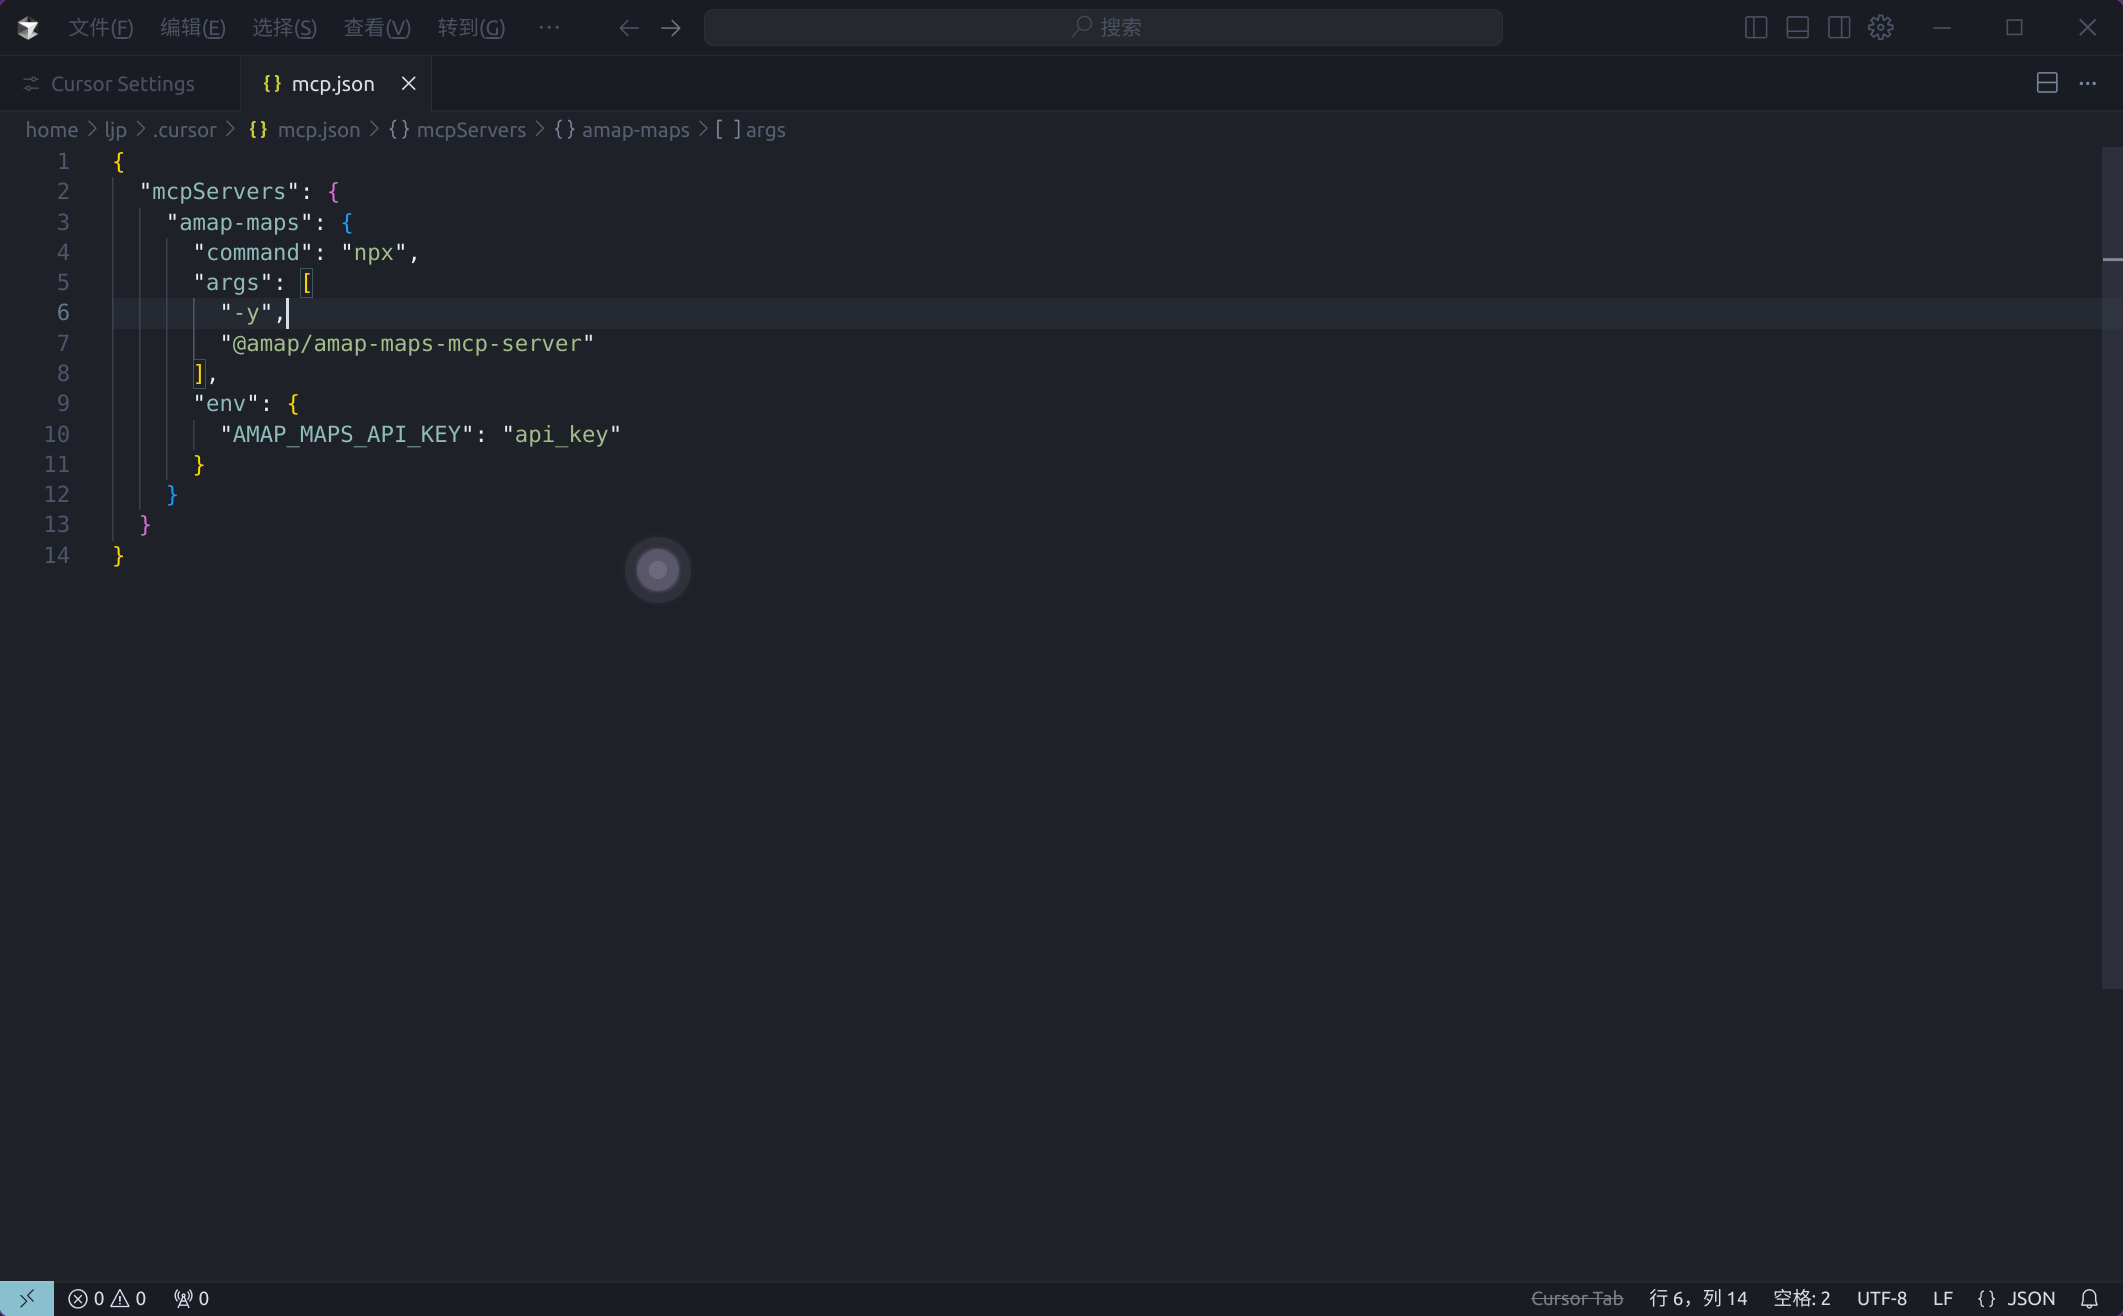This screenshot has width=2123, height=1316.
Task: Click the ports forwarded status icon
Action: point(191,1298)
